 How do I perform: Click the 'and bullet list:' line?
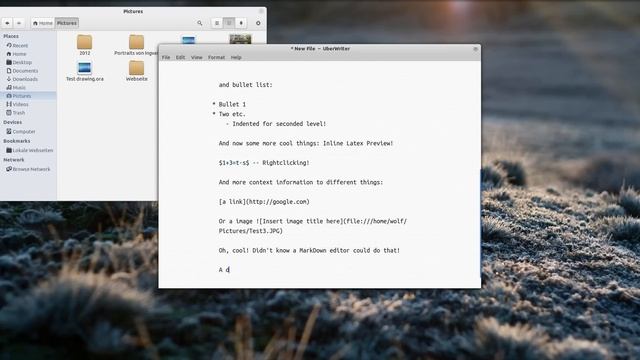point(245,85)
